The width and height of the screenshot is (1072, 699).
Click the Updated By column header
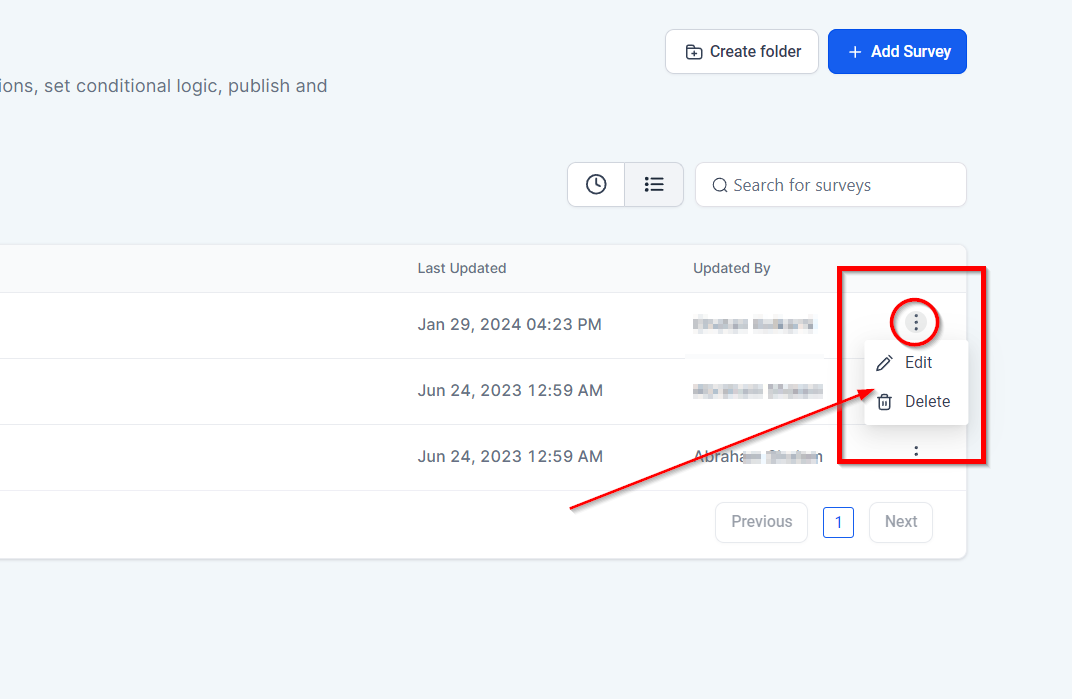(x=732, y=268)
